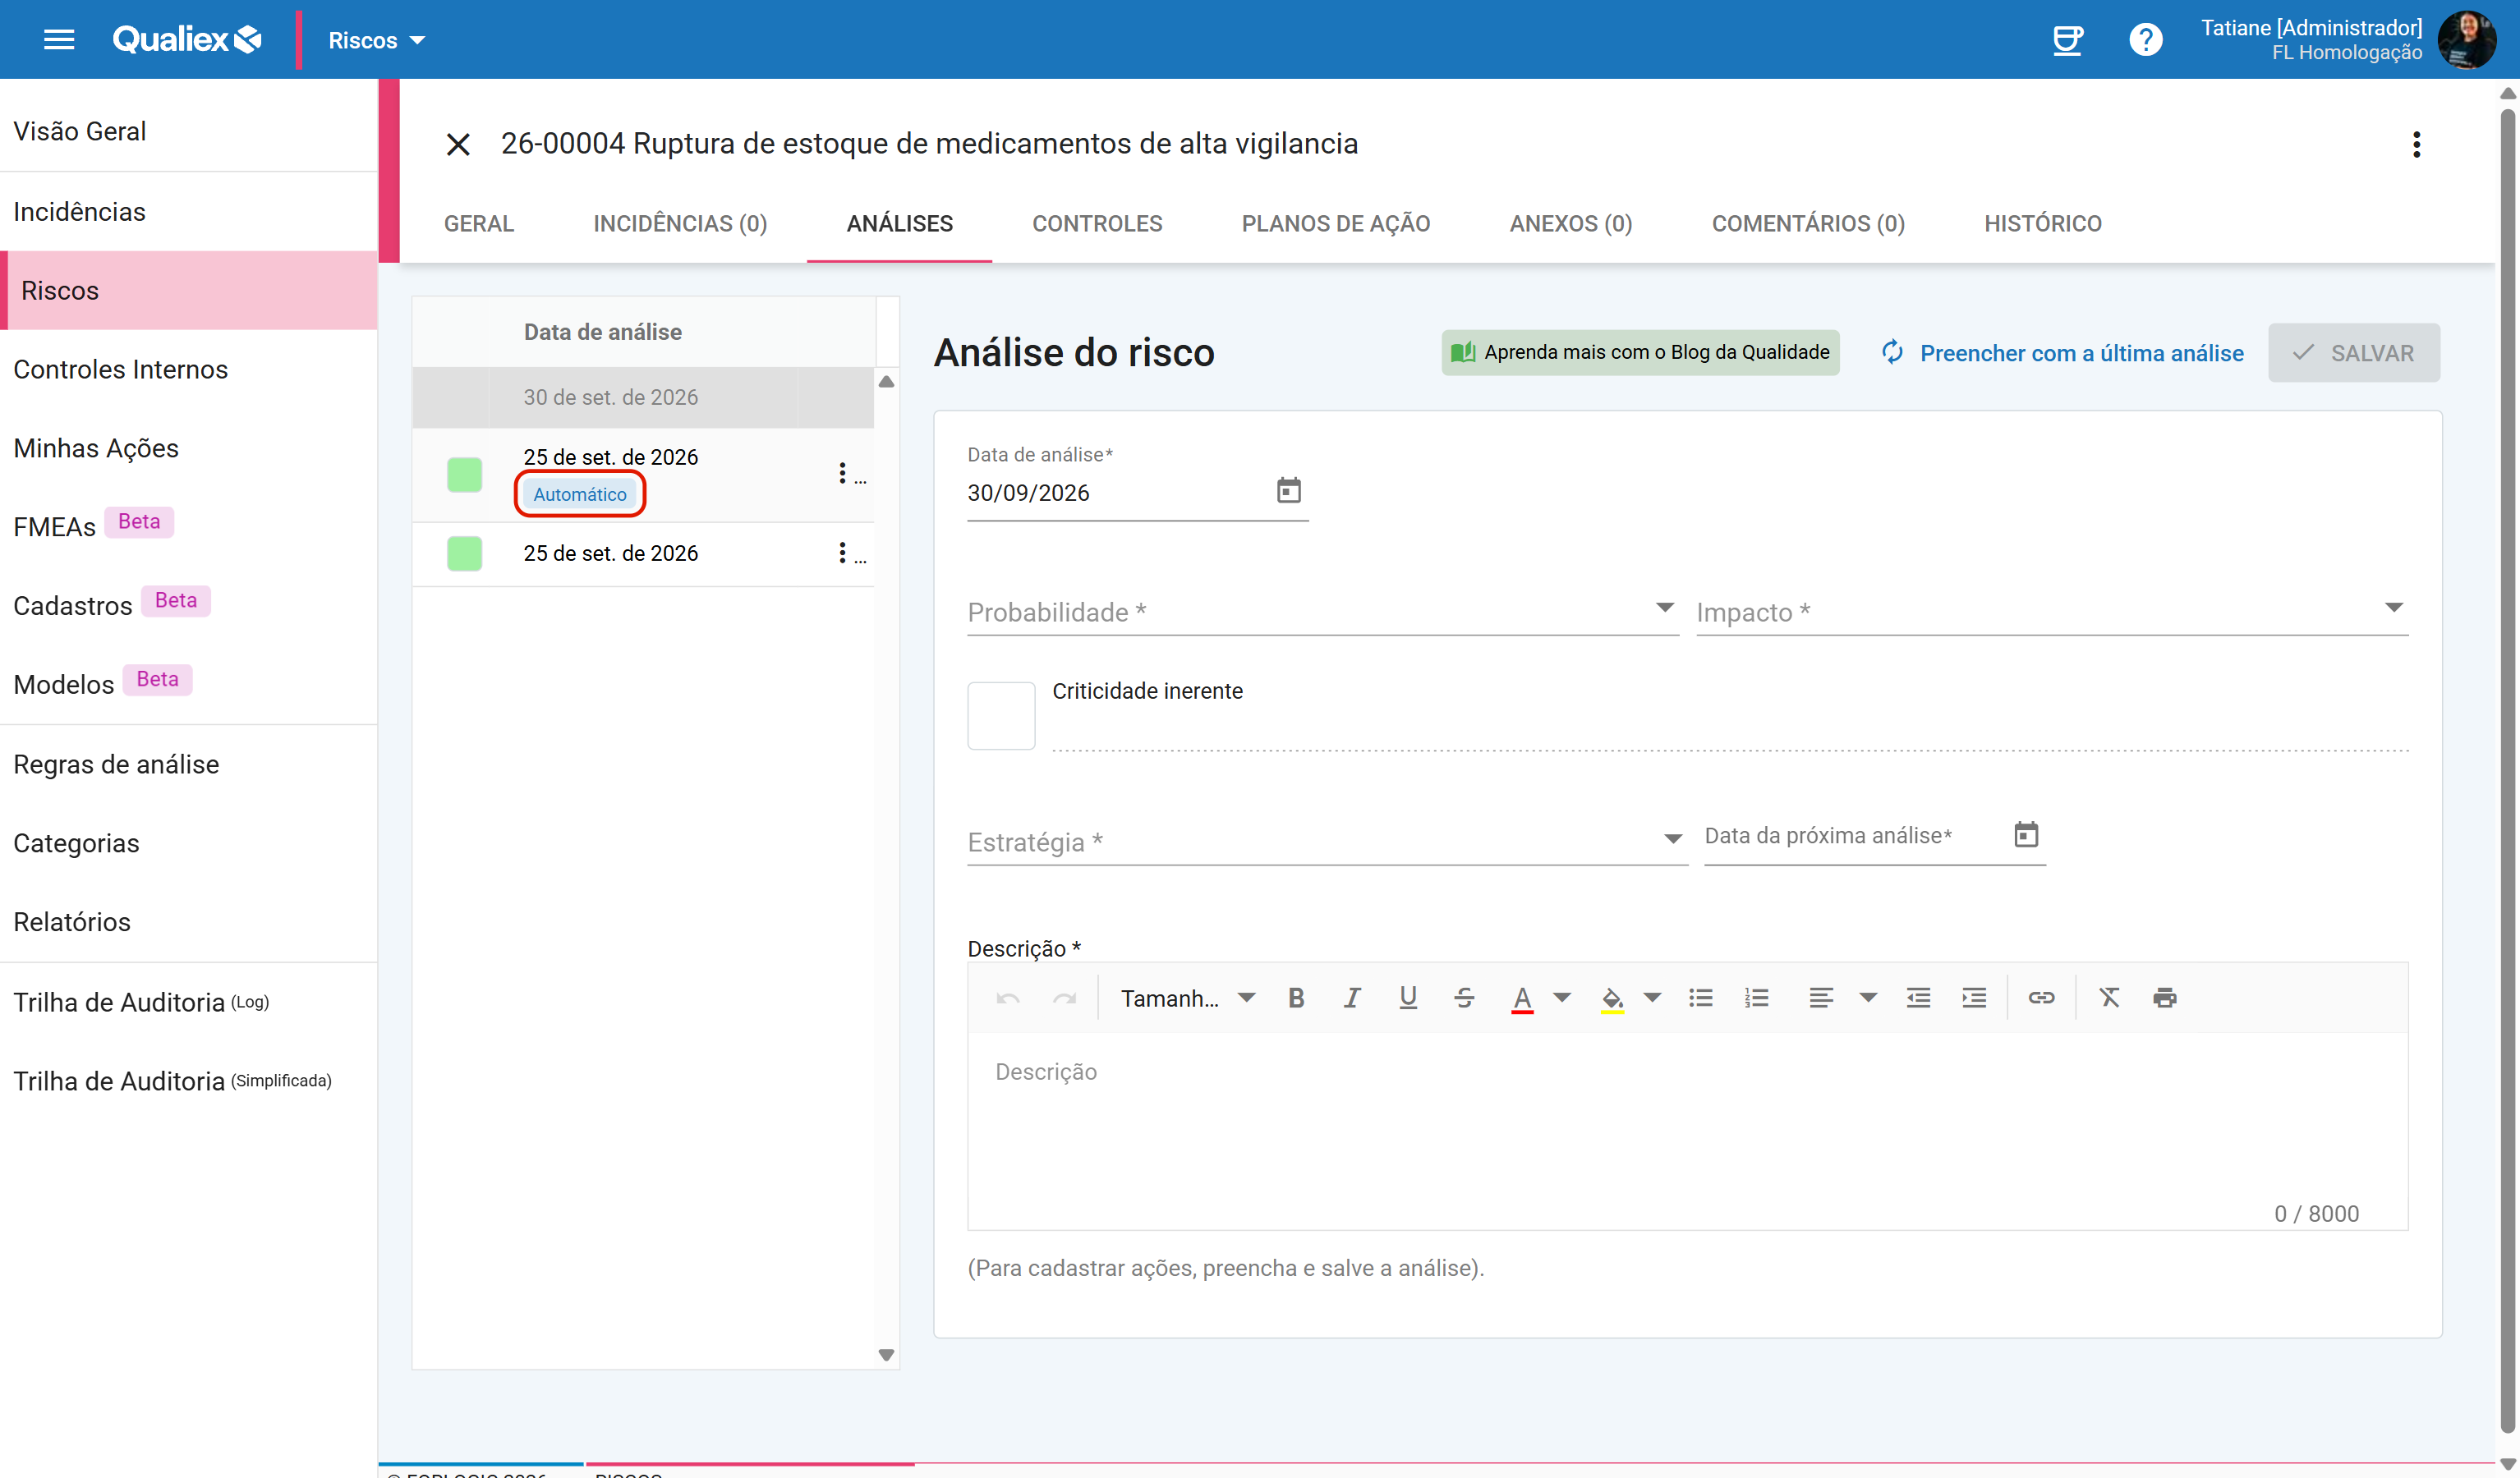Click Preencher com a última análise
2520x1478 pixels.
2062,352
